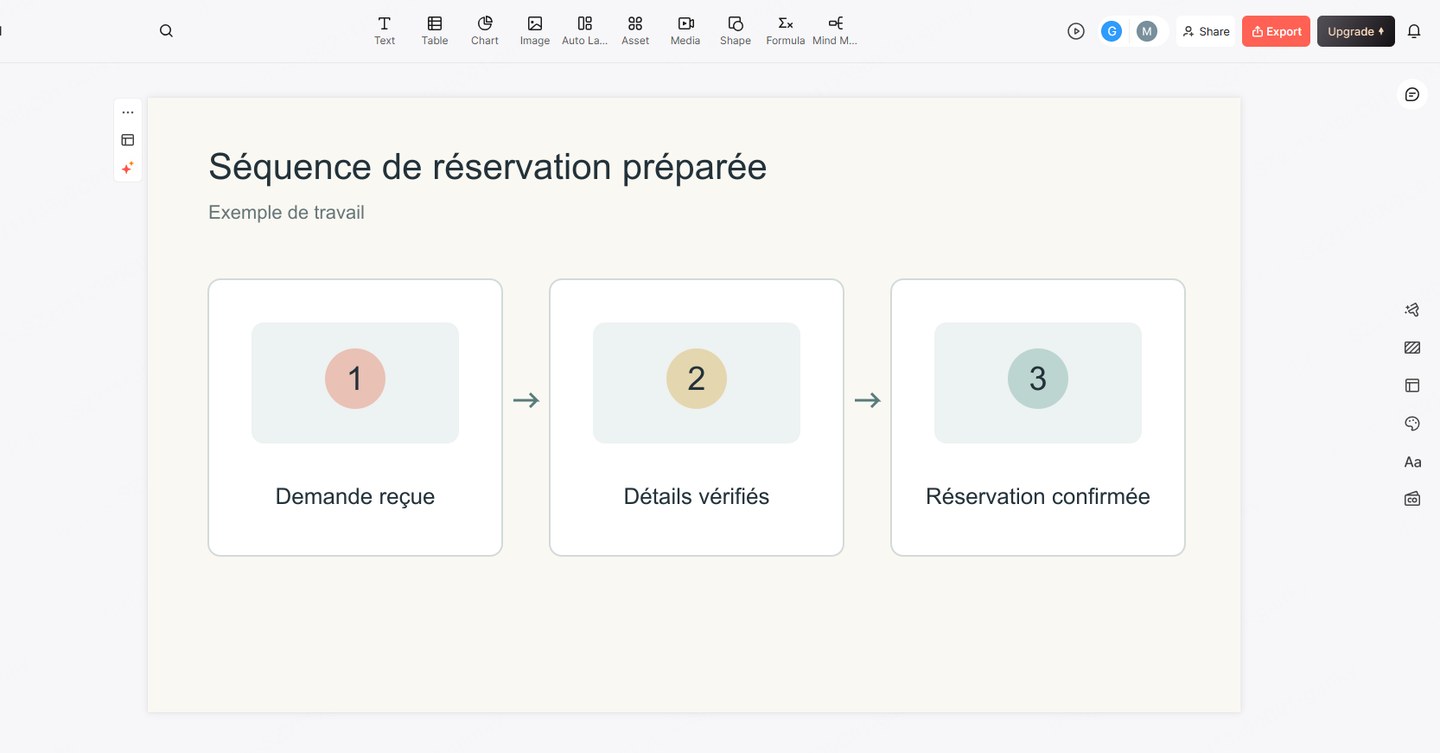Viewport: 1440px width, 753px height.
Task: Select the Media tool
Action: (685, 31)
